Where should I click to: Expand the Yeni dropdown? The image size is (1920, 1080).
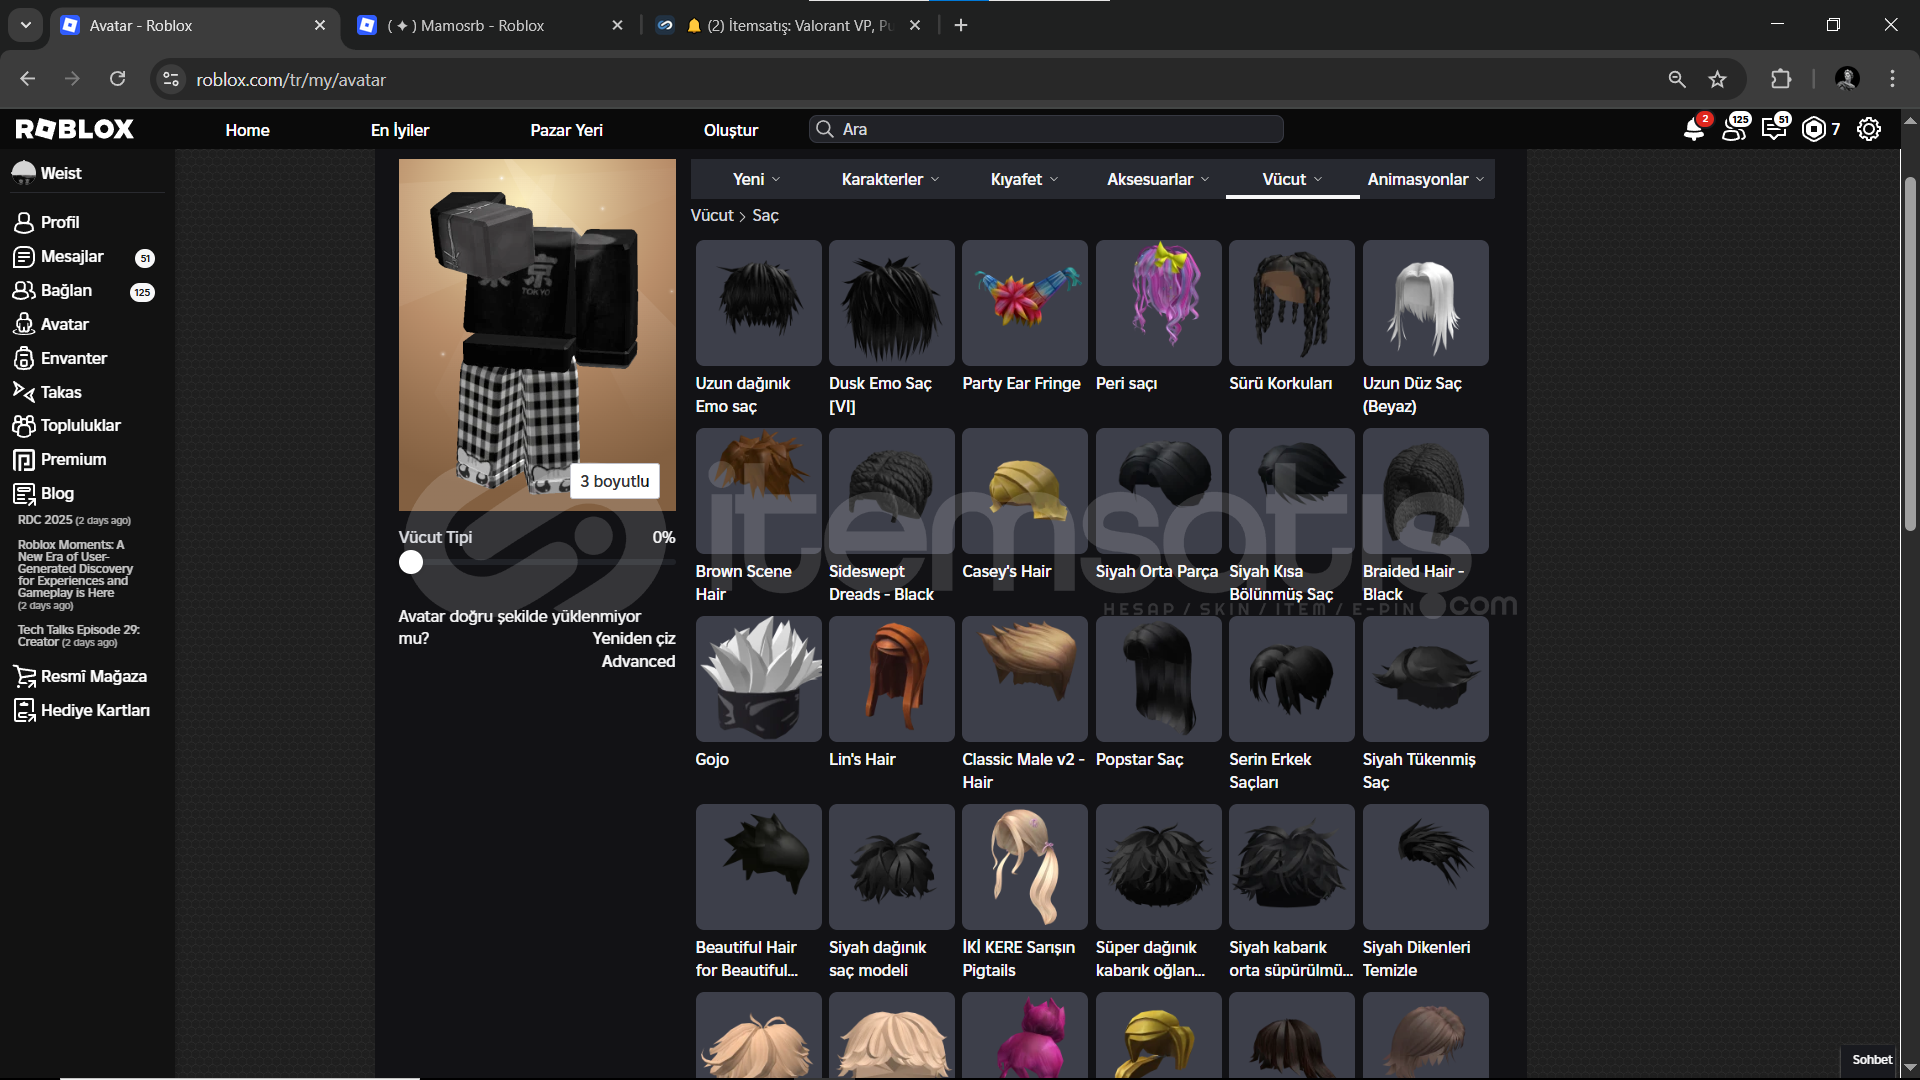756,179
